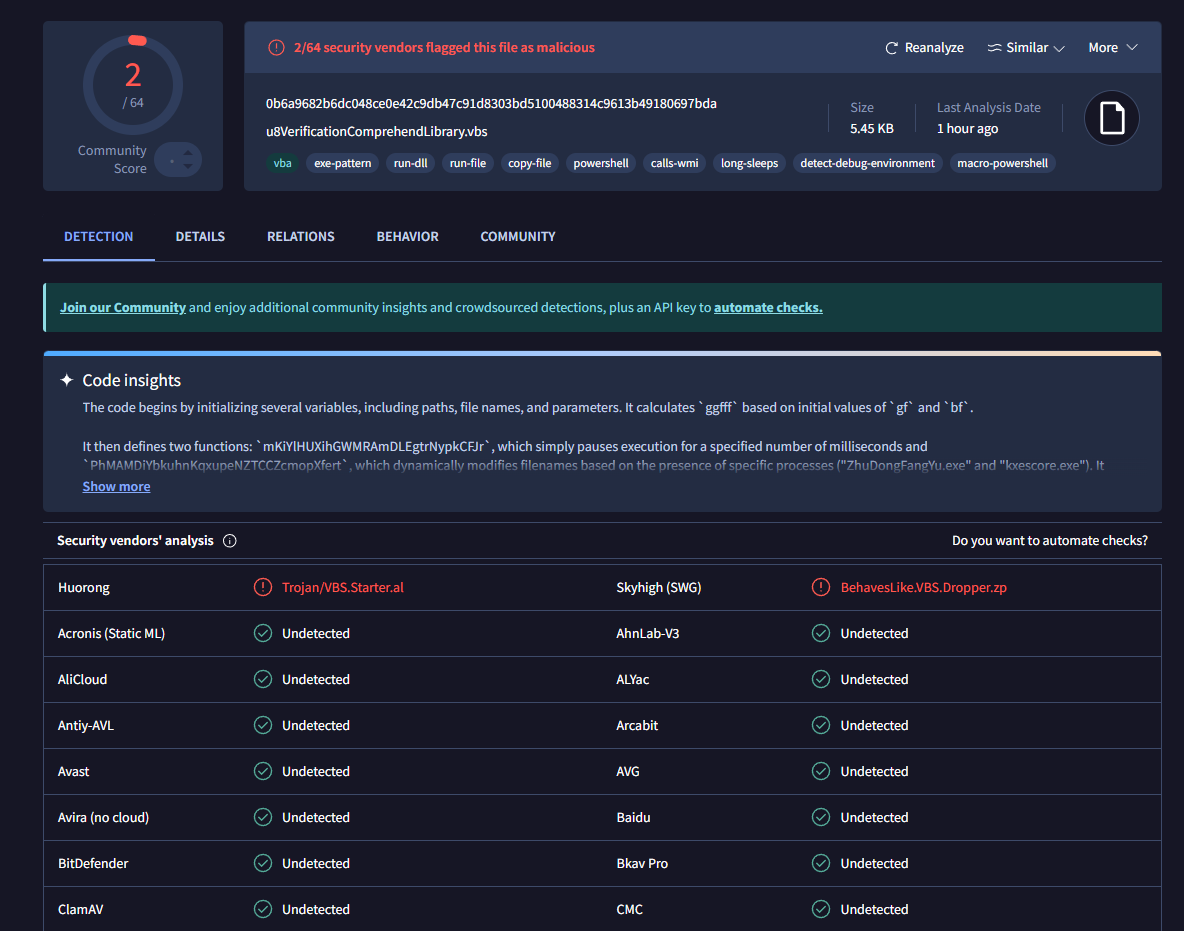Image resolution: width=1184 pixels, height=931 pixels.
Task: Upvote using the community score up arrow
Action: pos(188,153)
